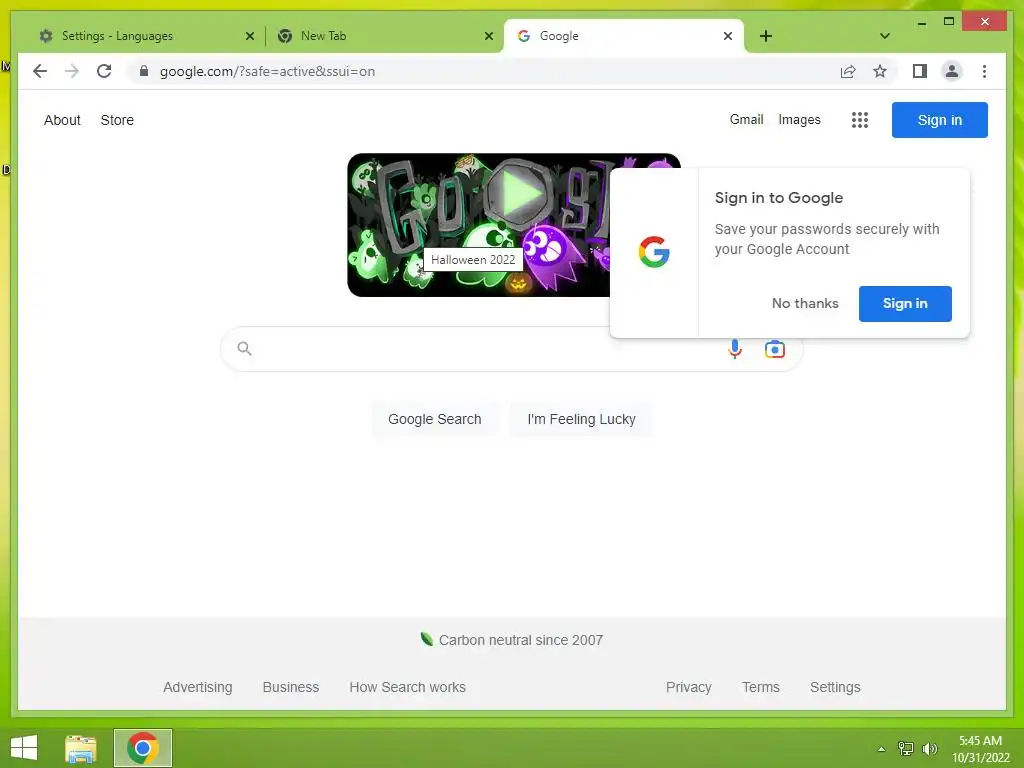
Task: Click the forward navigation arrow
Action: click(72, 71)
